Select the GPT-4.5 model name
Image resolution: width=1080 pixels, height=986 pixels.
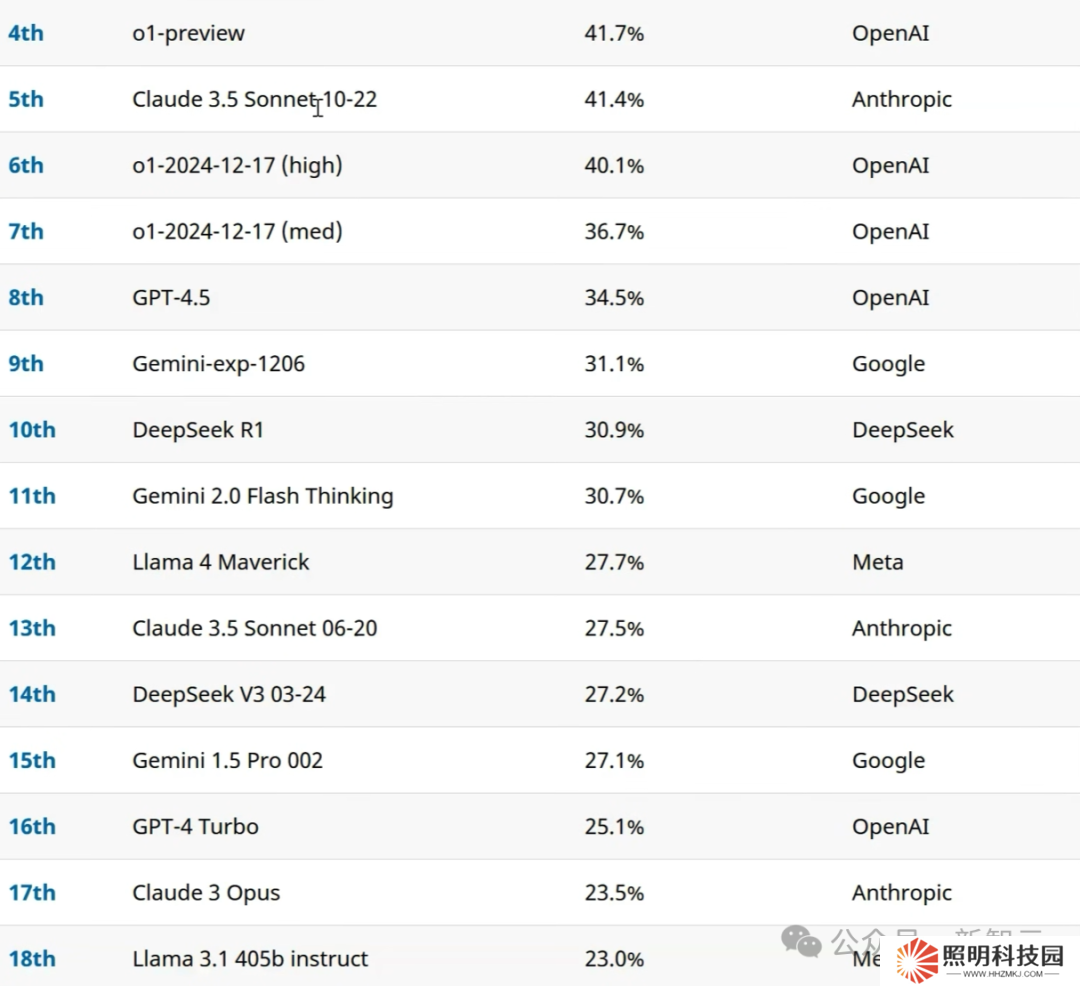[171, 297]
